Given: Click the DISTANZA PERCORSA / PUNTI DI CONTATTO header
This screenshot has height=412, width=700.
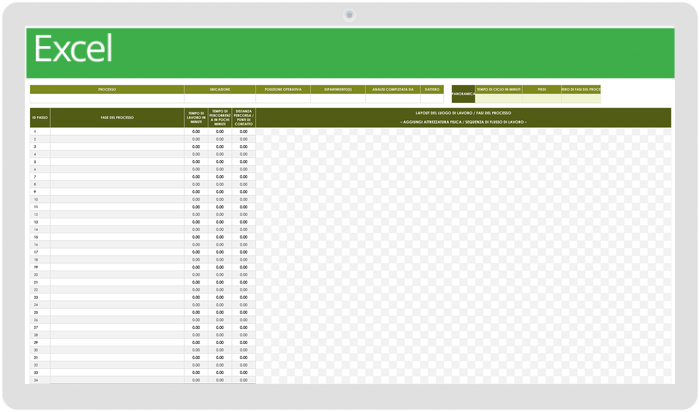Looking at the screenshot, I should point(244,117).
